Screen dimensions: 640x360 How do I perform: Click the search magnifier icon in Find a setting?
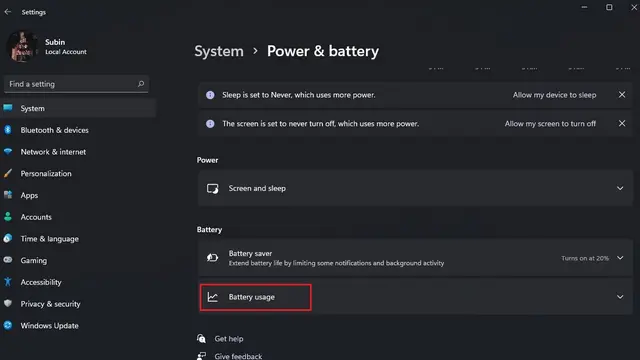click(x=141, y=84)
